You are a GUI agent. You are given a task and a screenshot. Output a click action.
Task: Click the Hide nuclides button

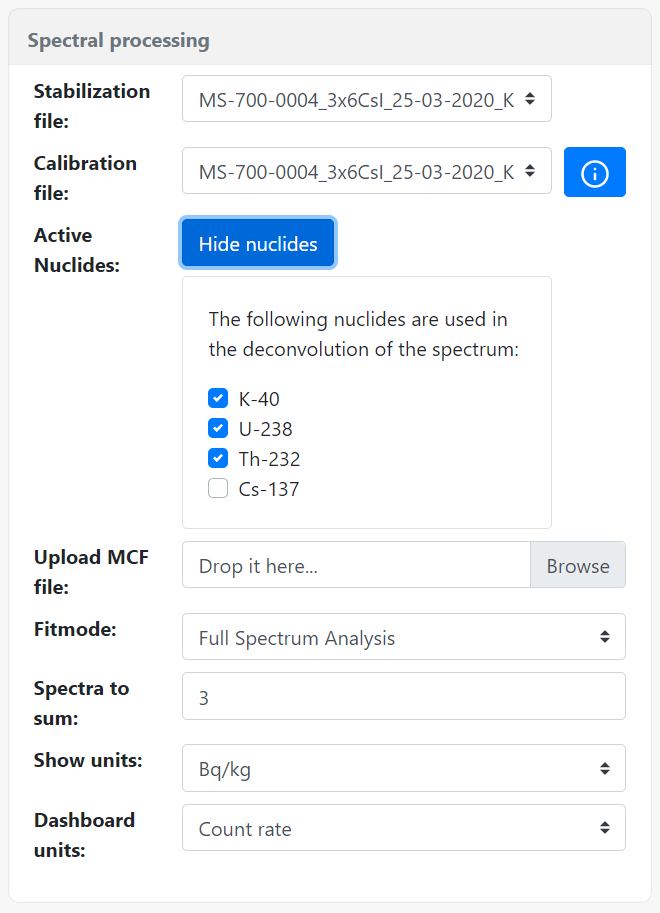258,244
